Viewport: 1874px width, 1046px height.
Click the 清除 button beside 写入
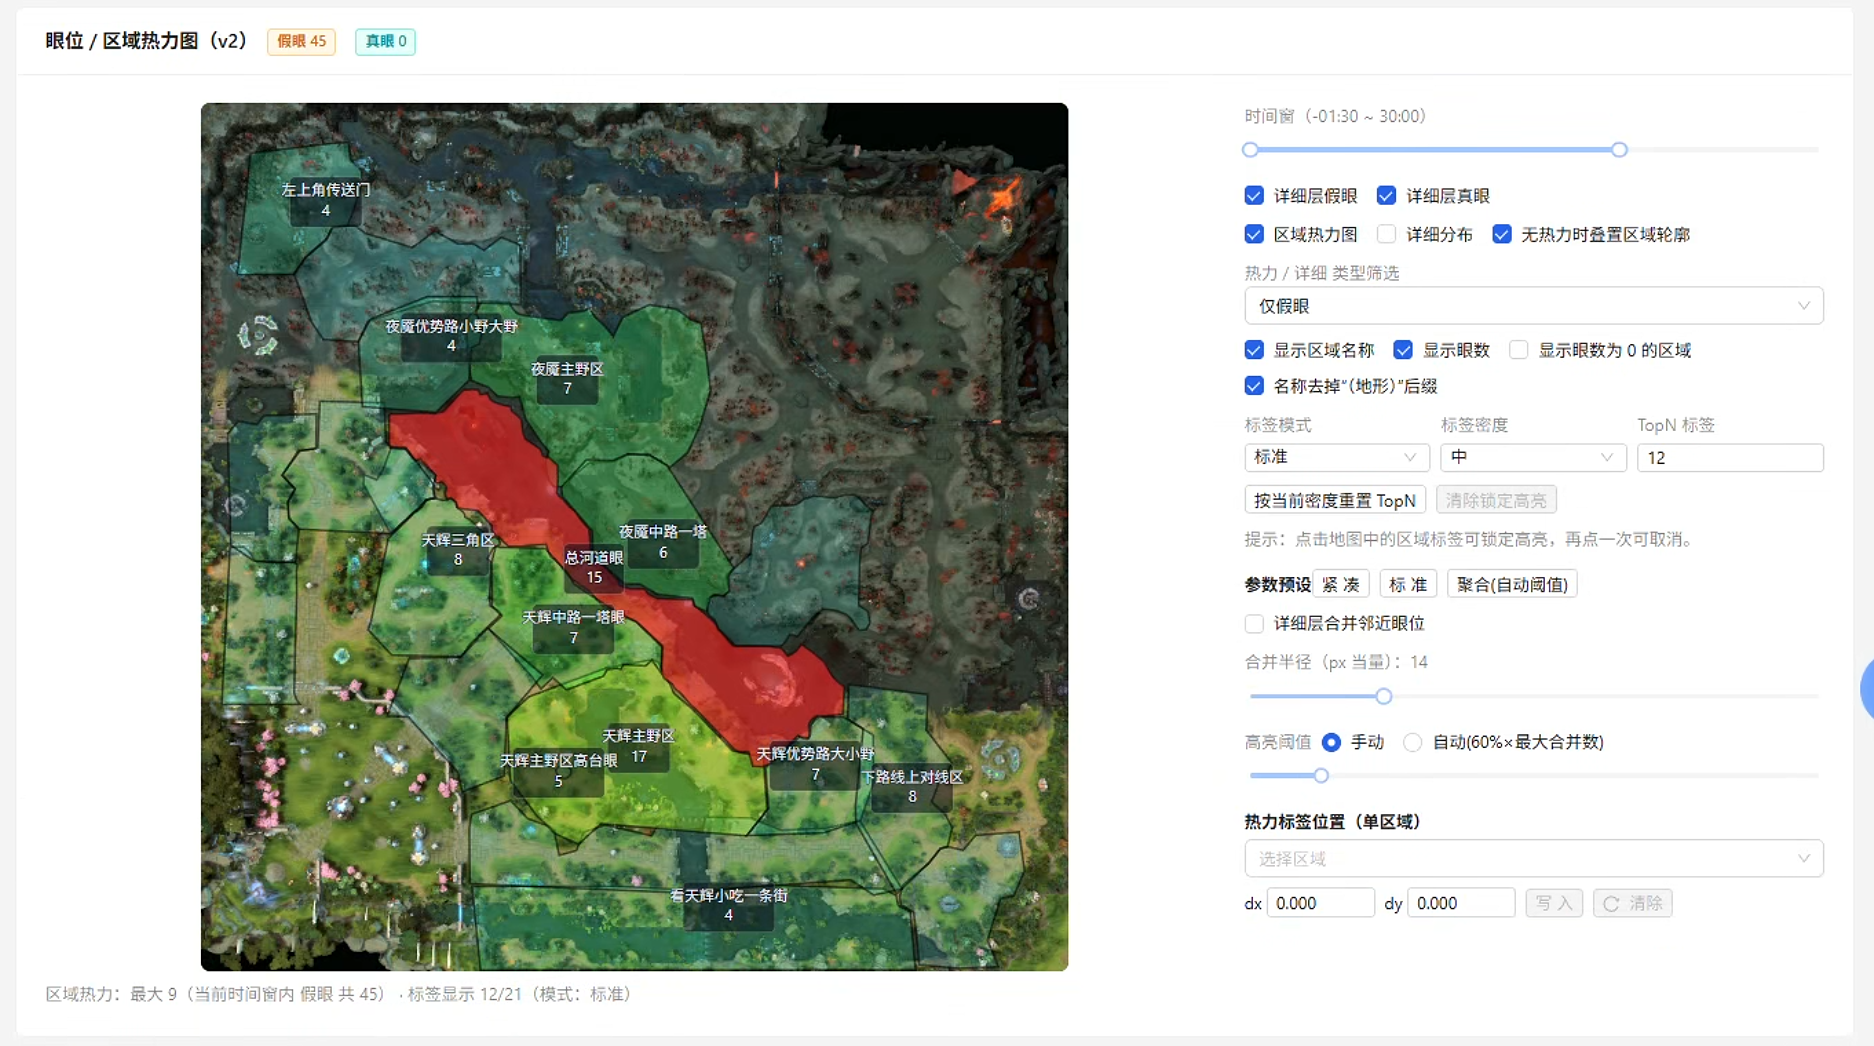[x=1633, y=903]
